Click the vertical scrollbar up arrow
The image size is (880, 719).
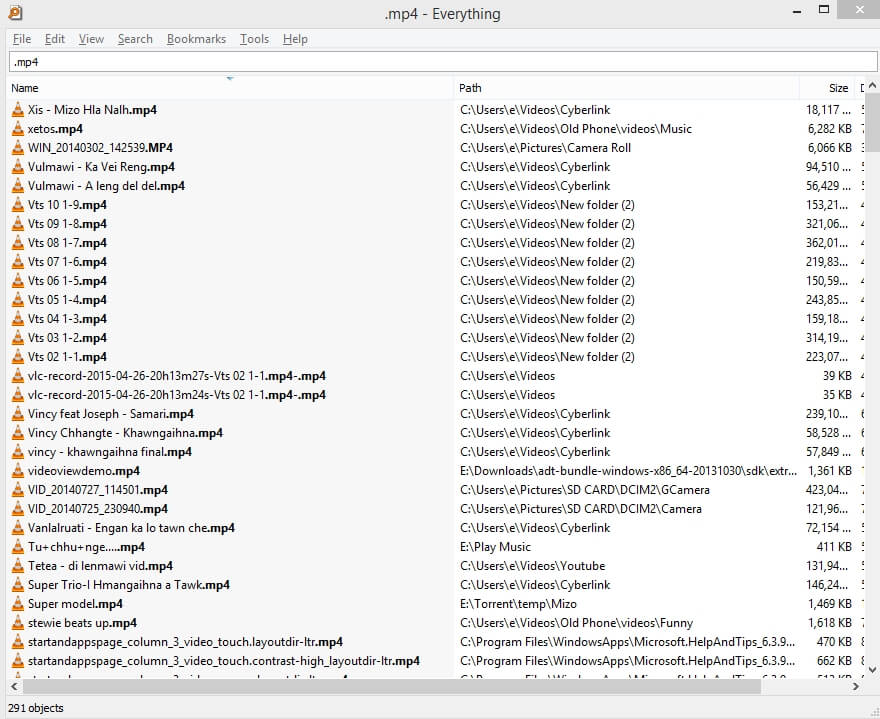[872, 85]
